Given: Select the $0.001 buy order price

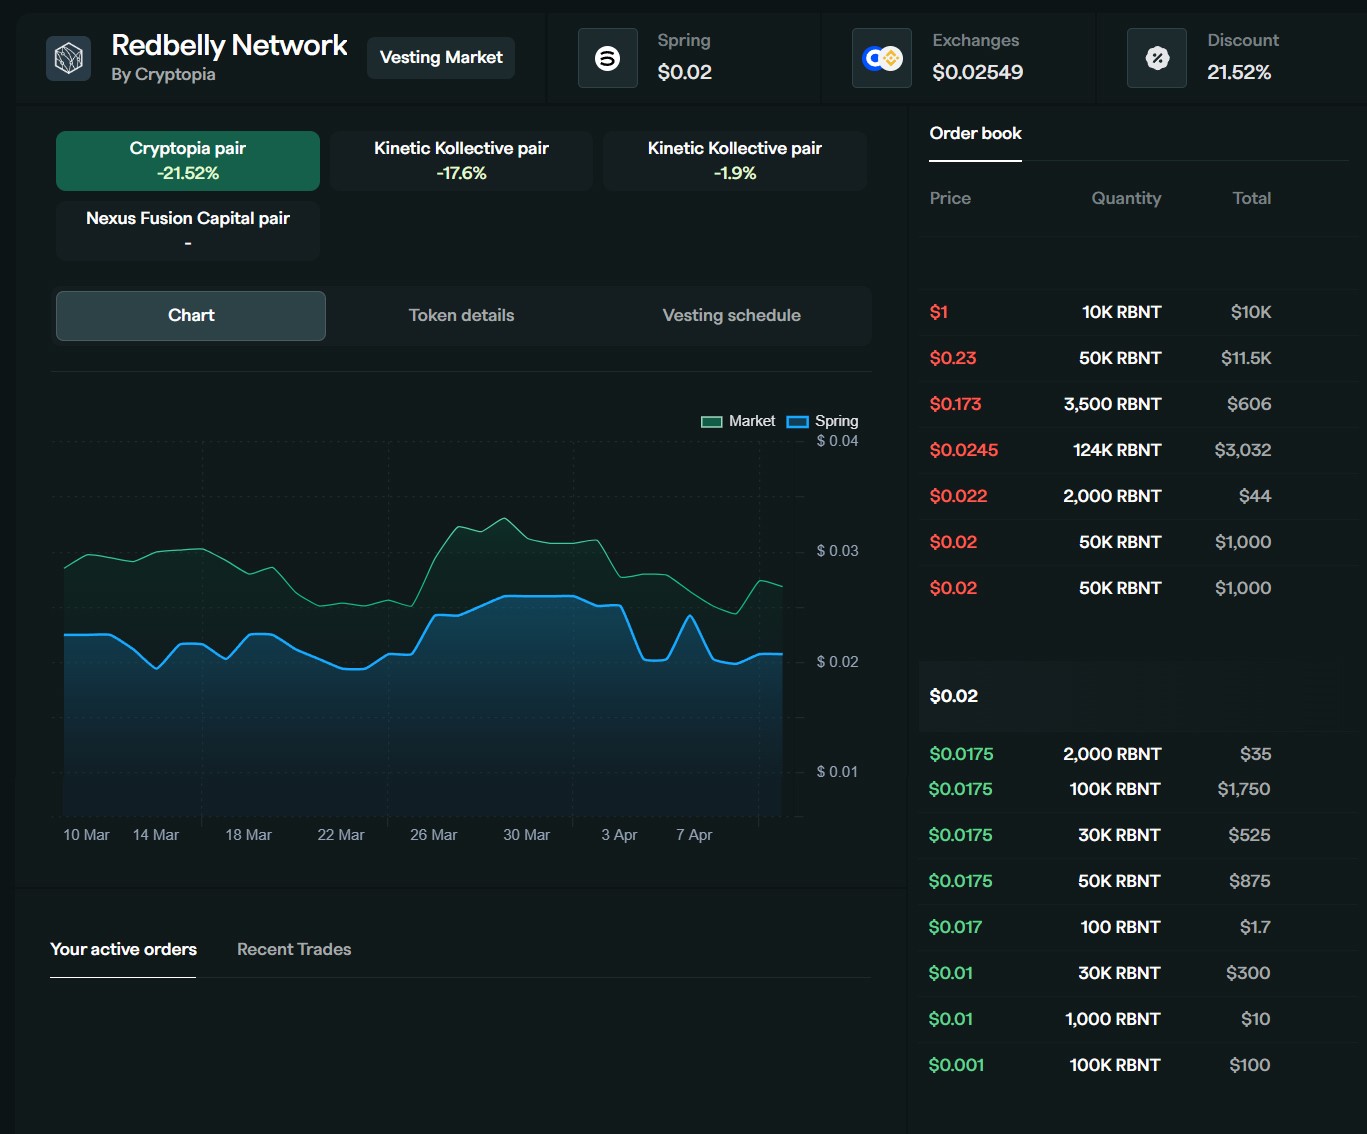Looking at the screenshot, I should [956, 1065].
